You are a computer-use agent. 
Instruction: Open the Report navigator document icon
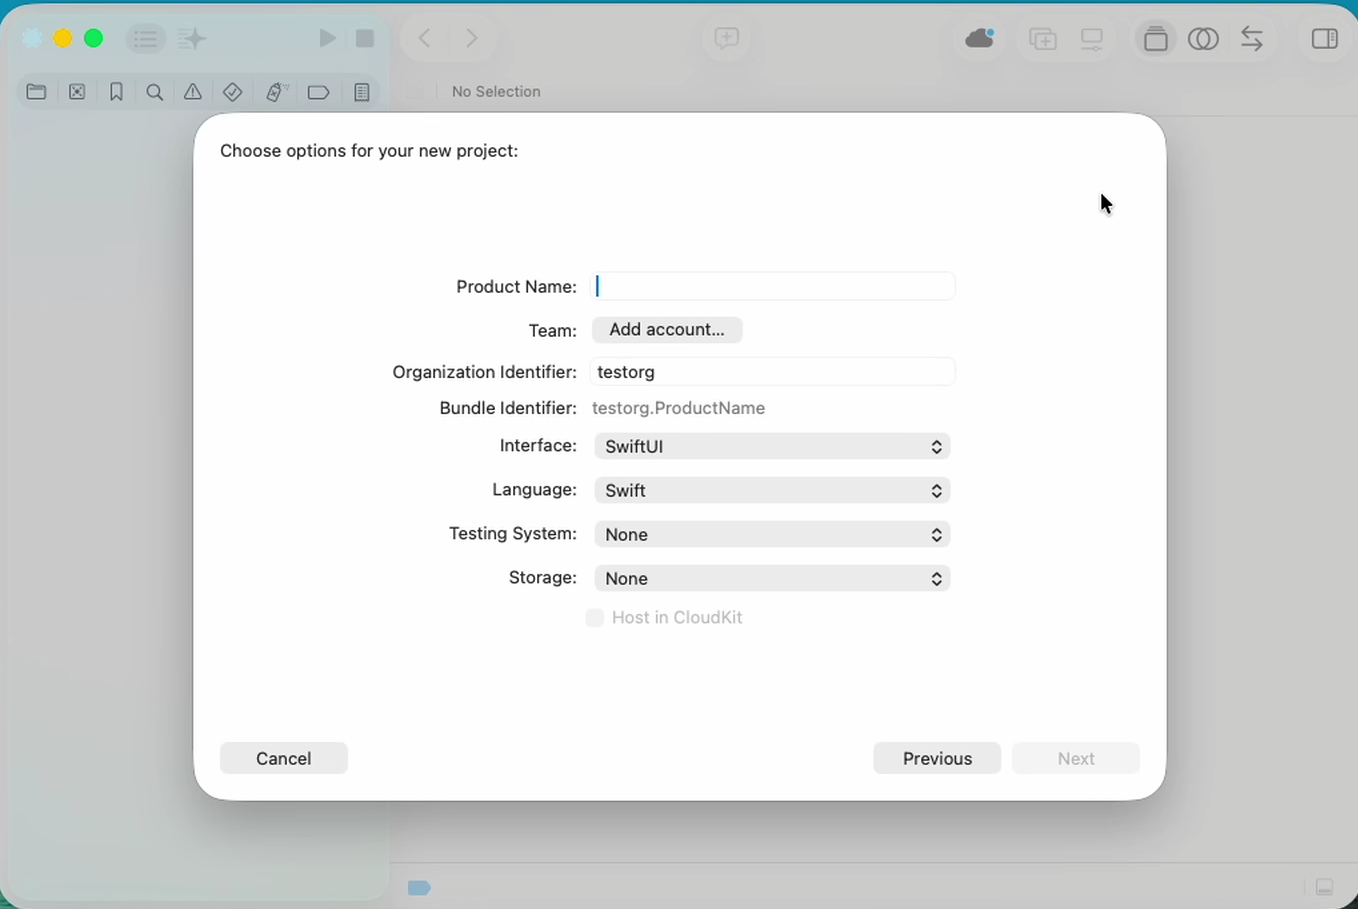[x=361, y=92]
